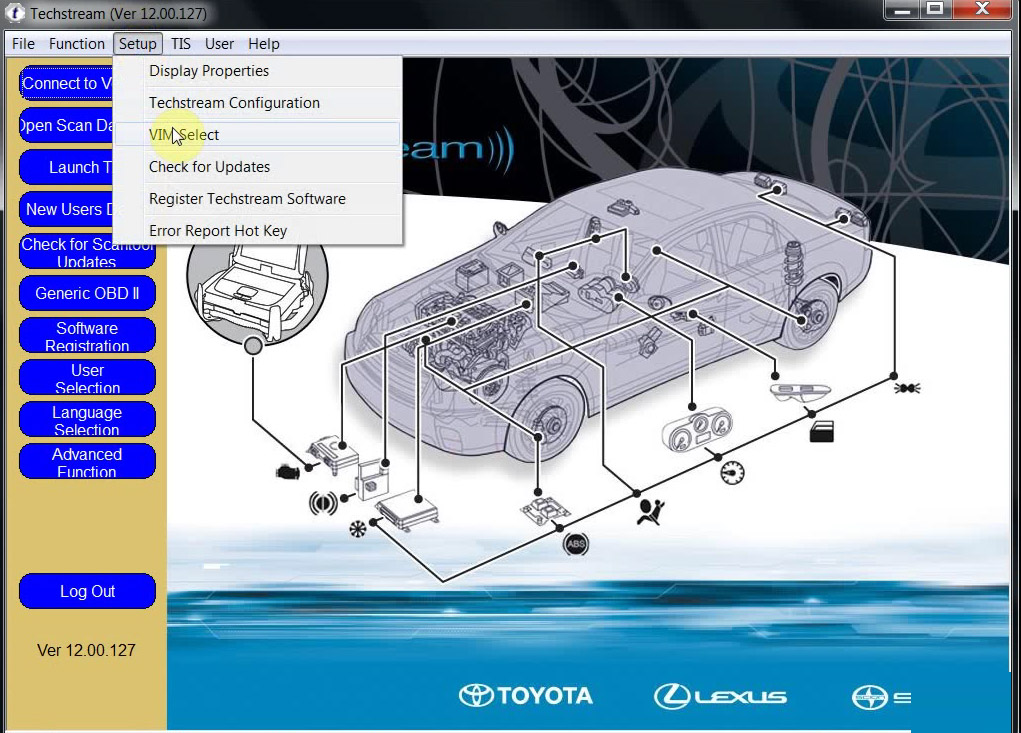This screenshot has height=733, width=1021.
Task: Open the File menu
Action: tap(23, 44)
